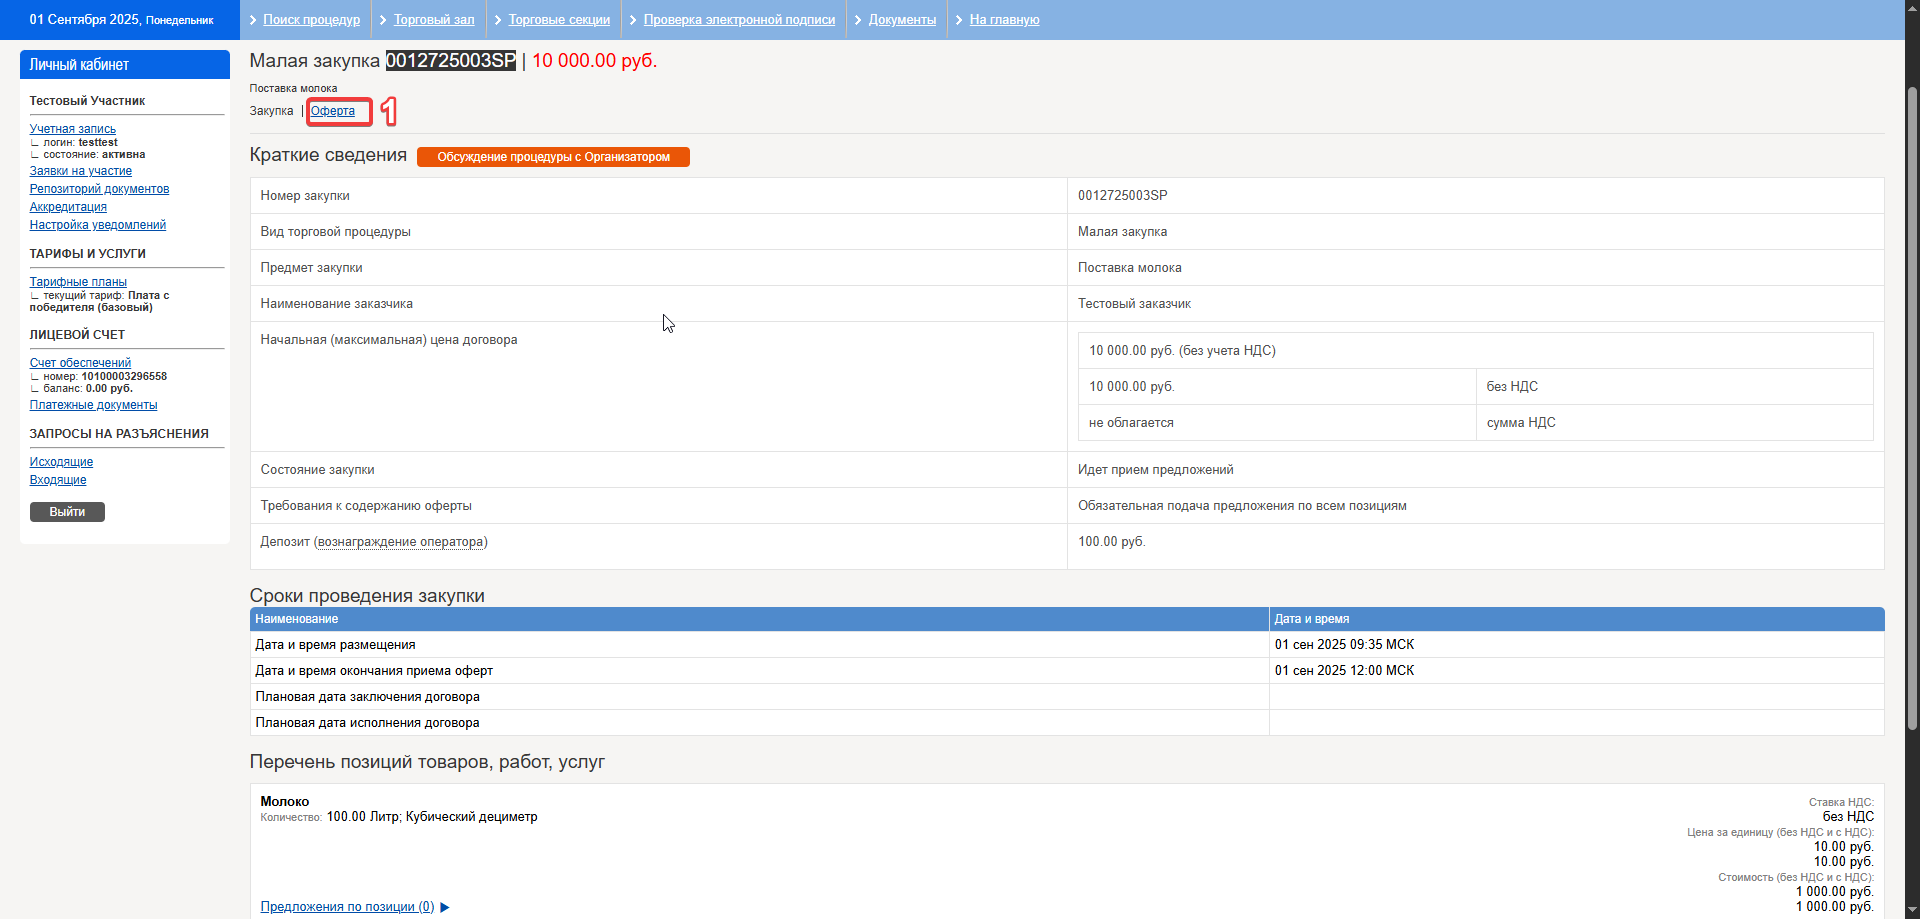Click the page vertical scrollbar
Viewport: 1920px width, 919px height.
click(x=1912, y=400)
